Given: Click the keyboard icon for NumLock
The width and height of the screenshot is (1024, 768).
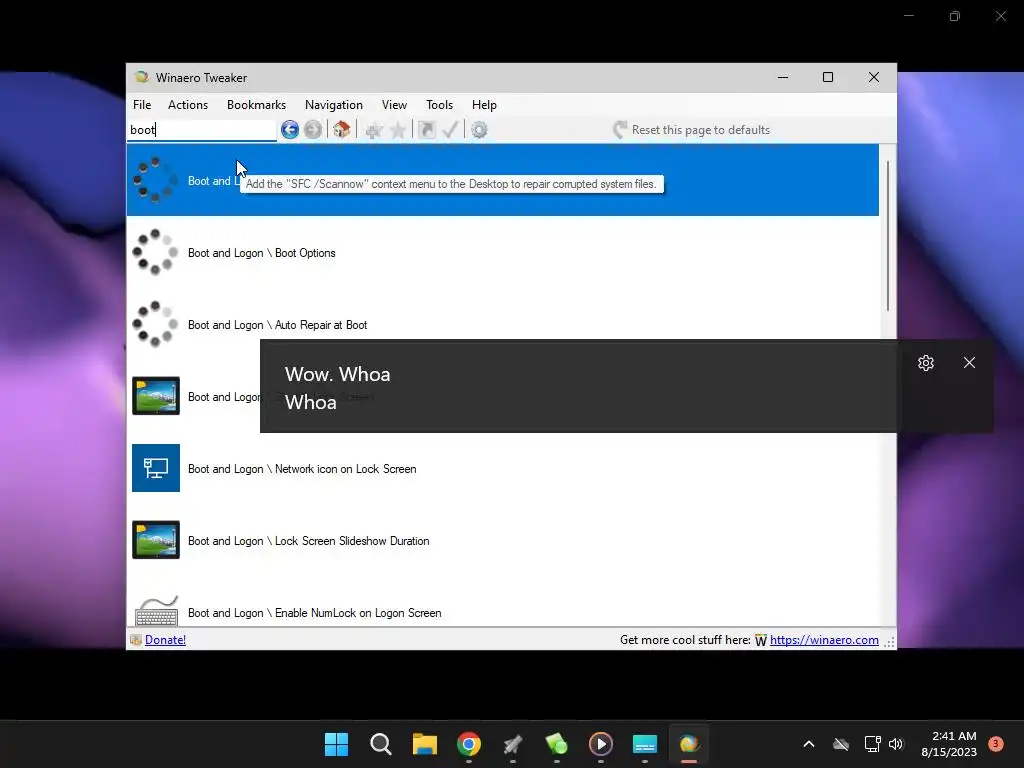Looking at the screenshot, I should (156, 611).
